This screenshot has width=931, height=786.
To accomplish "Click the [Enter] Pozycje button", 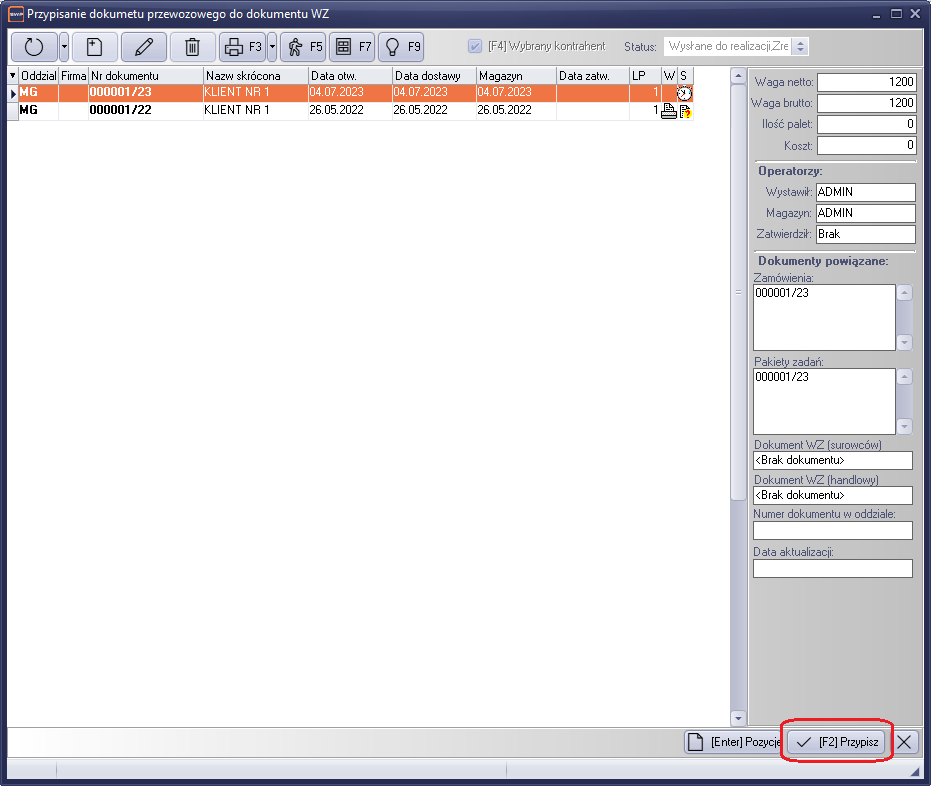I will tap(734, 742).
